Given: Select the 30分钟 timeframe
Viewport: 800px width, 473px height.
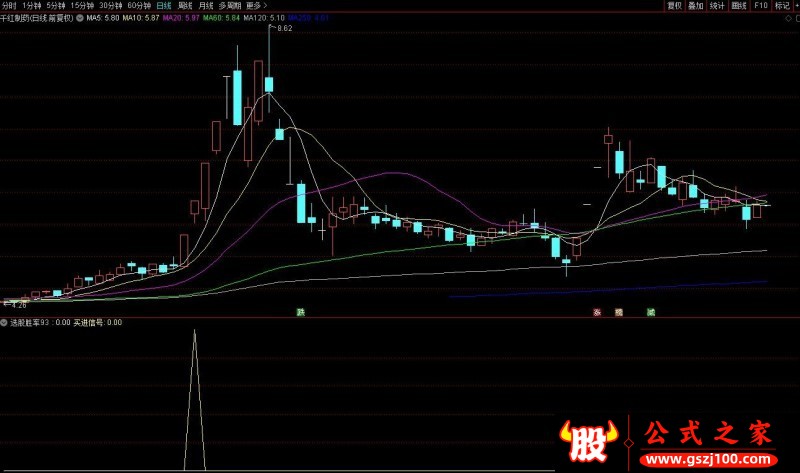Looking at the screenshot, I should click(x=111, y=6).
